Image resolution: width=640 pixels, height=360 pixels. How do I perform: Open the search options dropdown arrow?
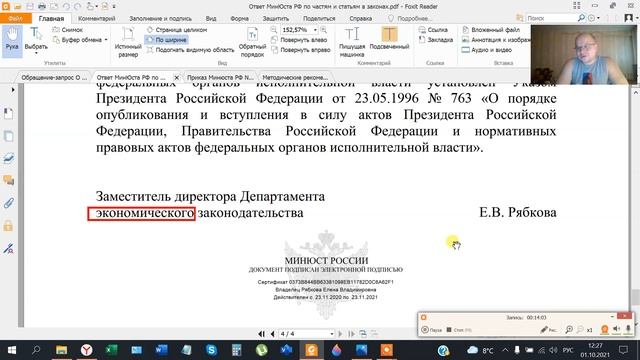pos(598,18)
